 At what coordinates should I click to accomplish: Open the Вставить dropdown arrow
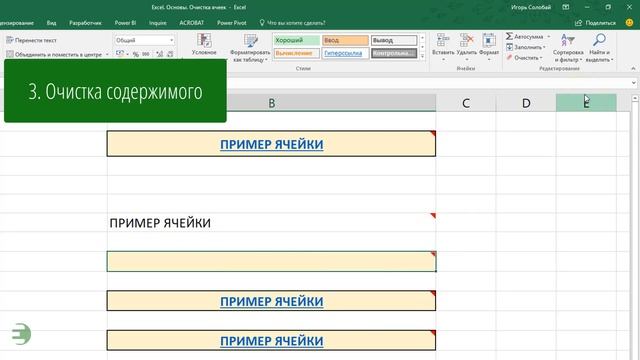tap(443, 60)
